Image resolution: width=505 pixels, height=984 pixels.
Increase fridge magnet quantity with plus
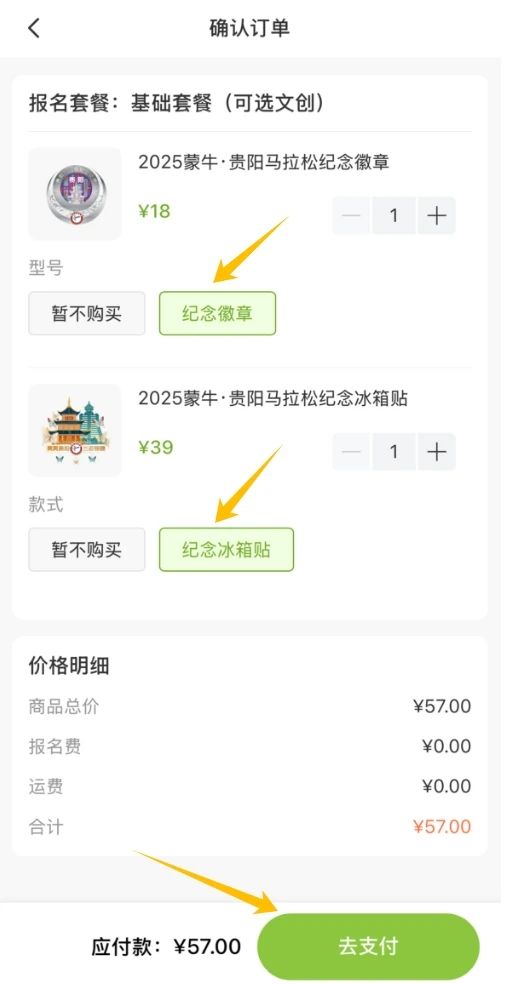pos(437,452)
